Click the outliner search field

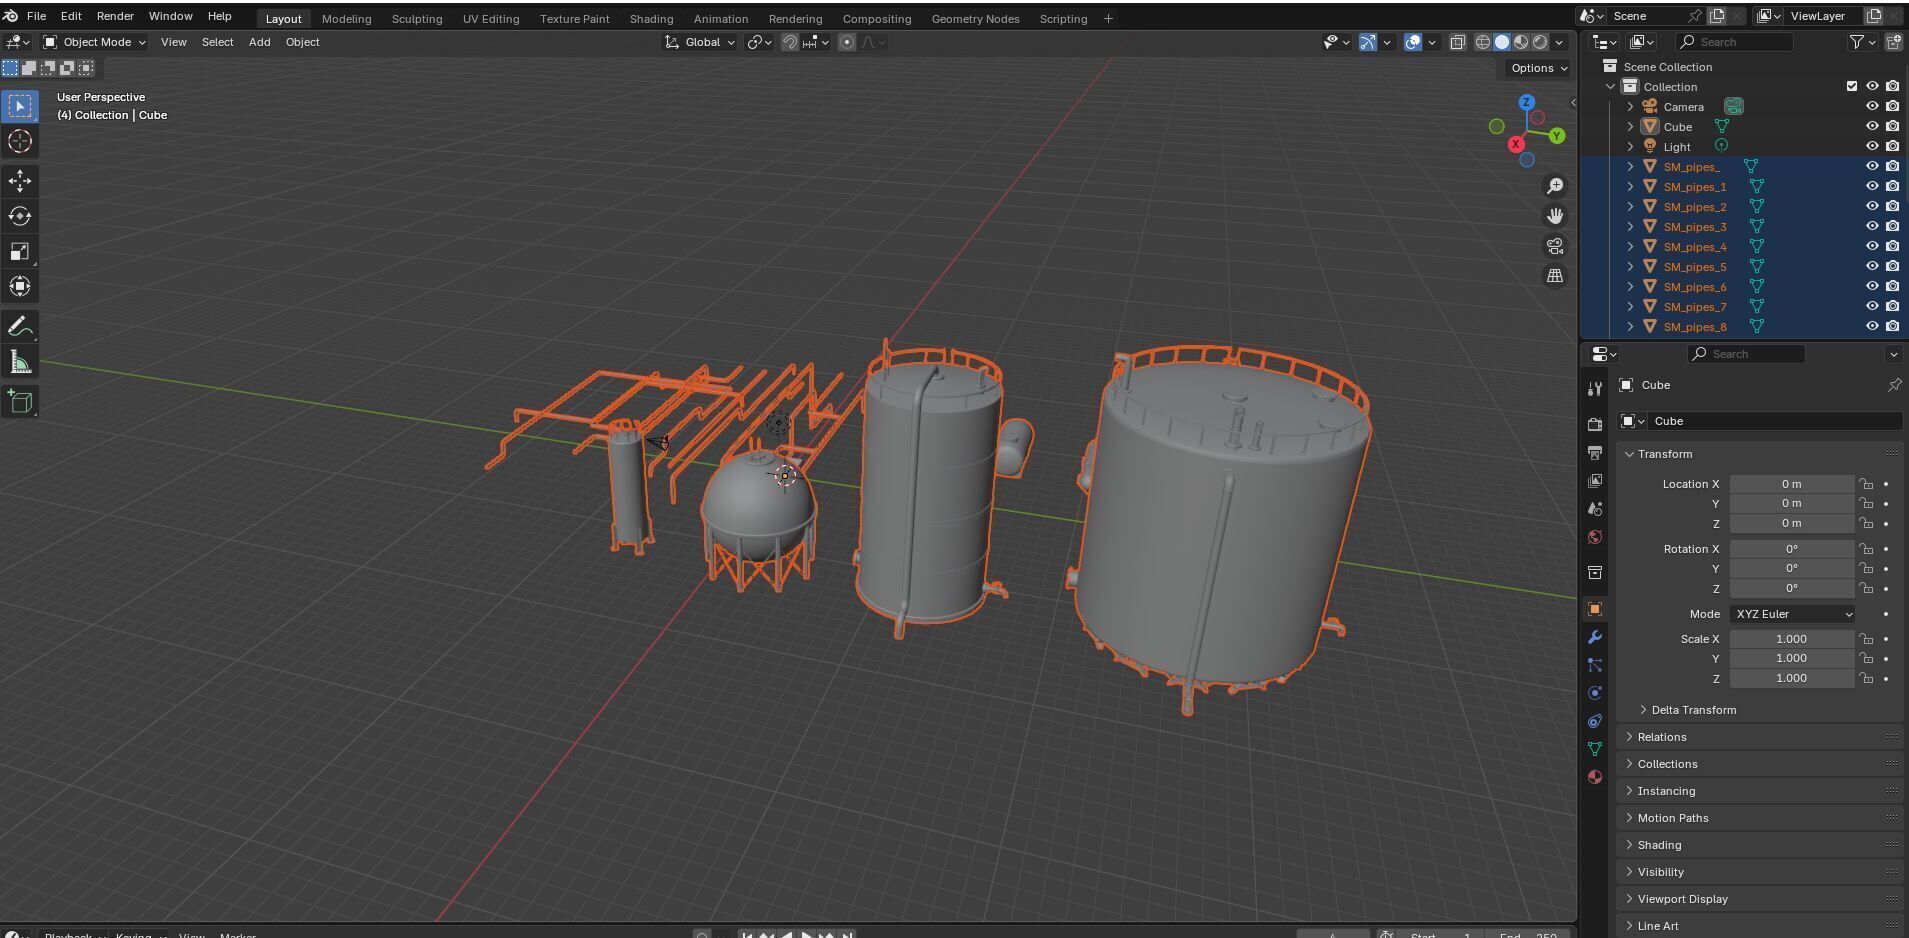click(1735, 42)
